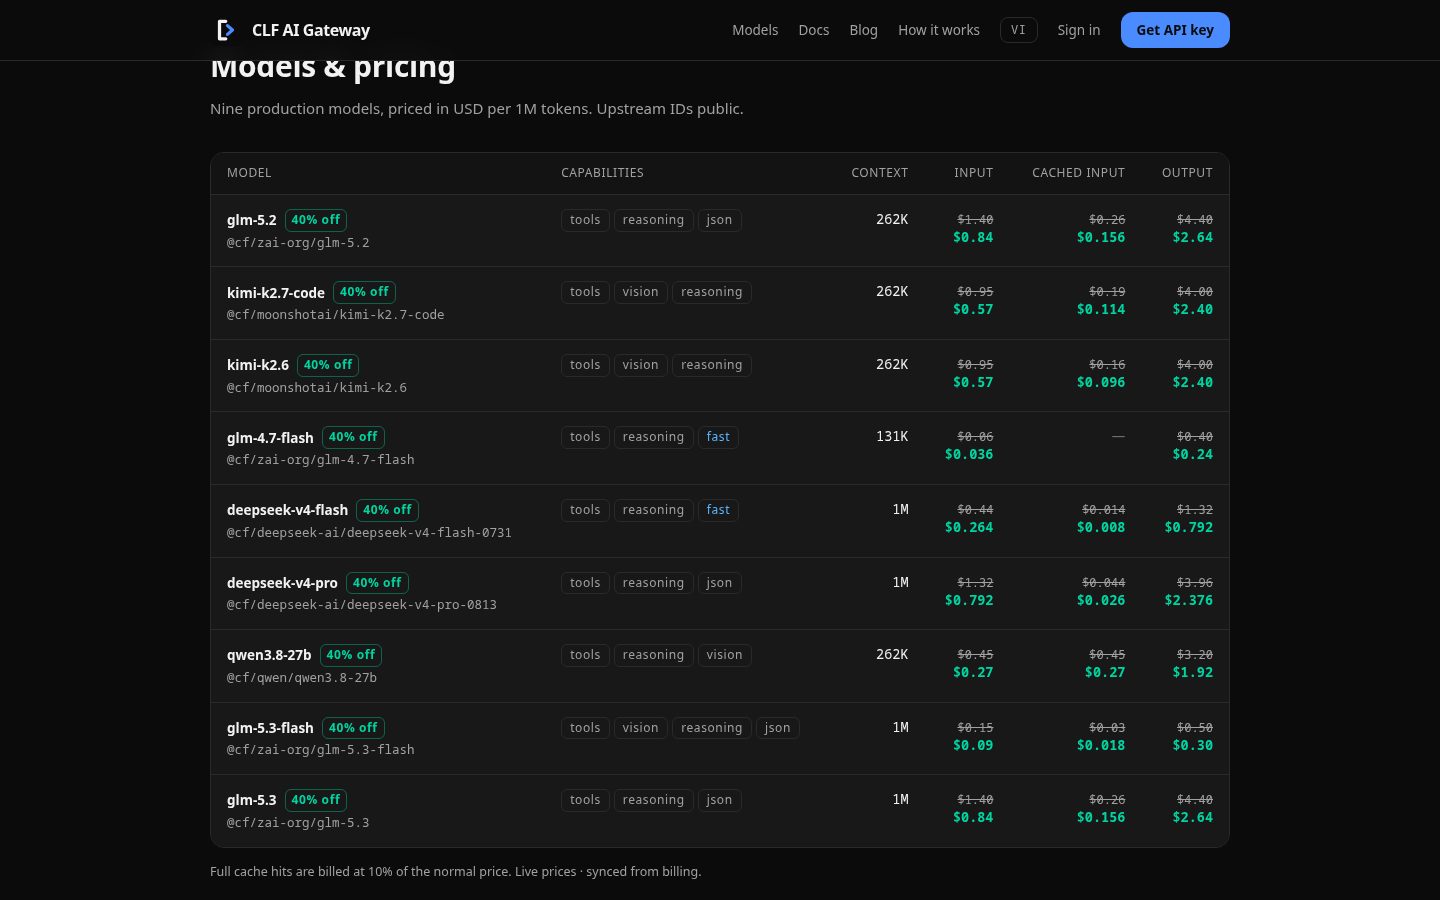This screenshot has width=1440, height=900.
Task: Click the json tag on the glm-5.2 row
Action: 719,220
